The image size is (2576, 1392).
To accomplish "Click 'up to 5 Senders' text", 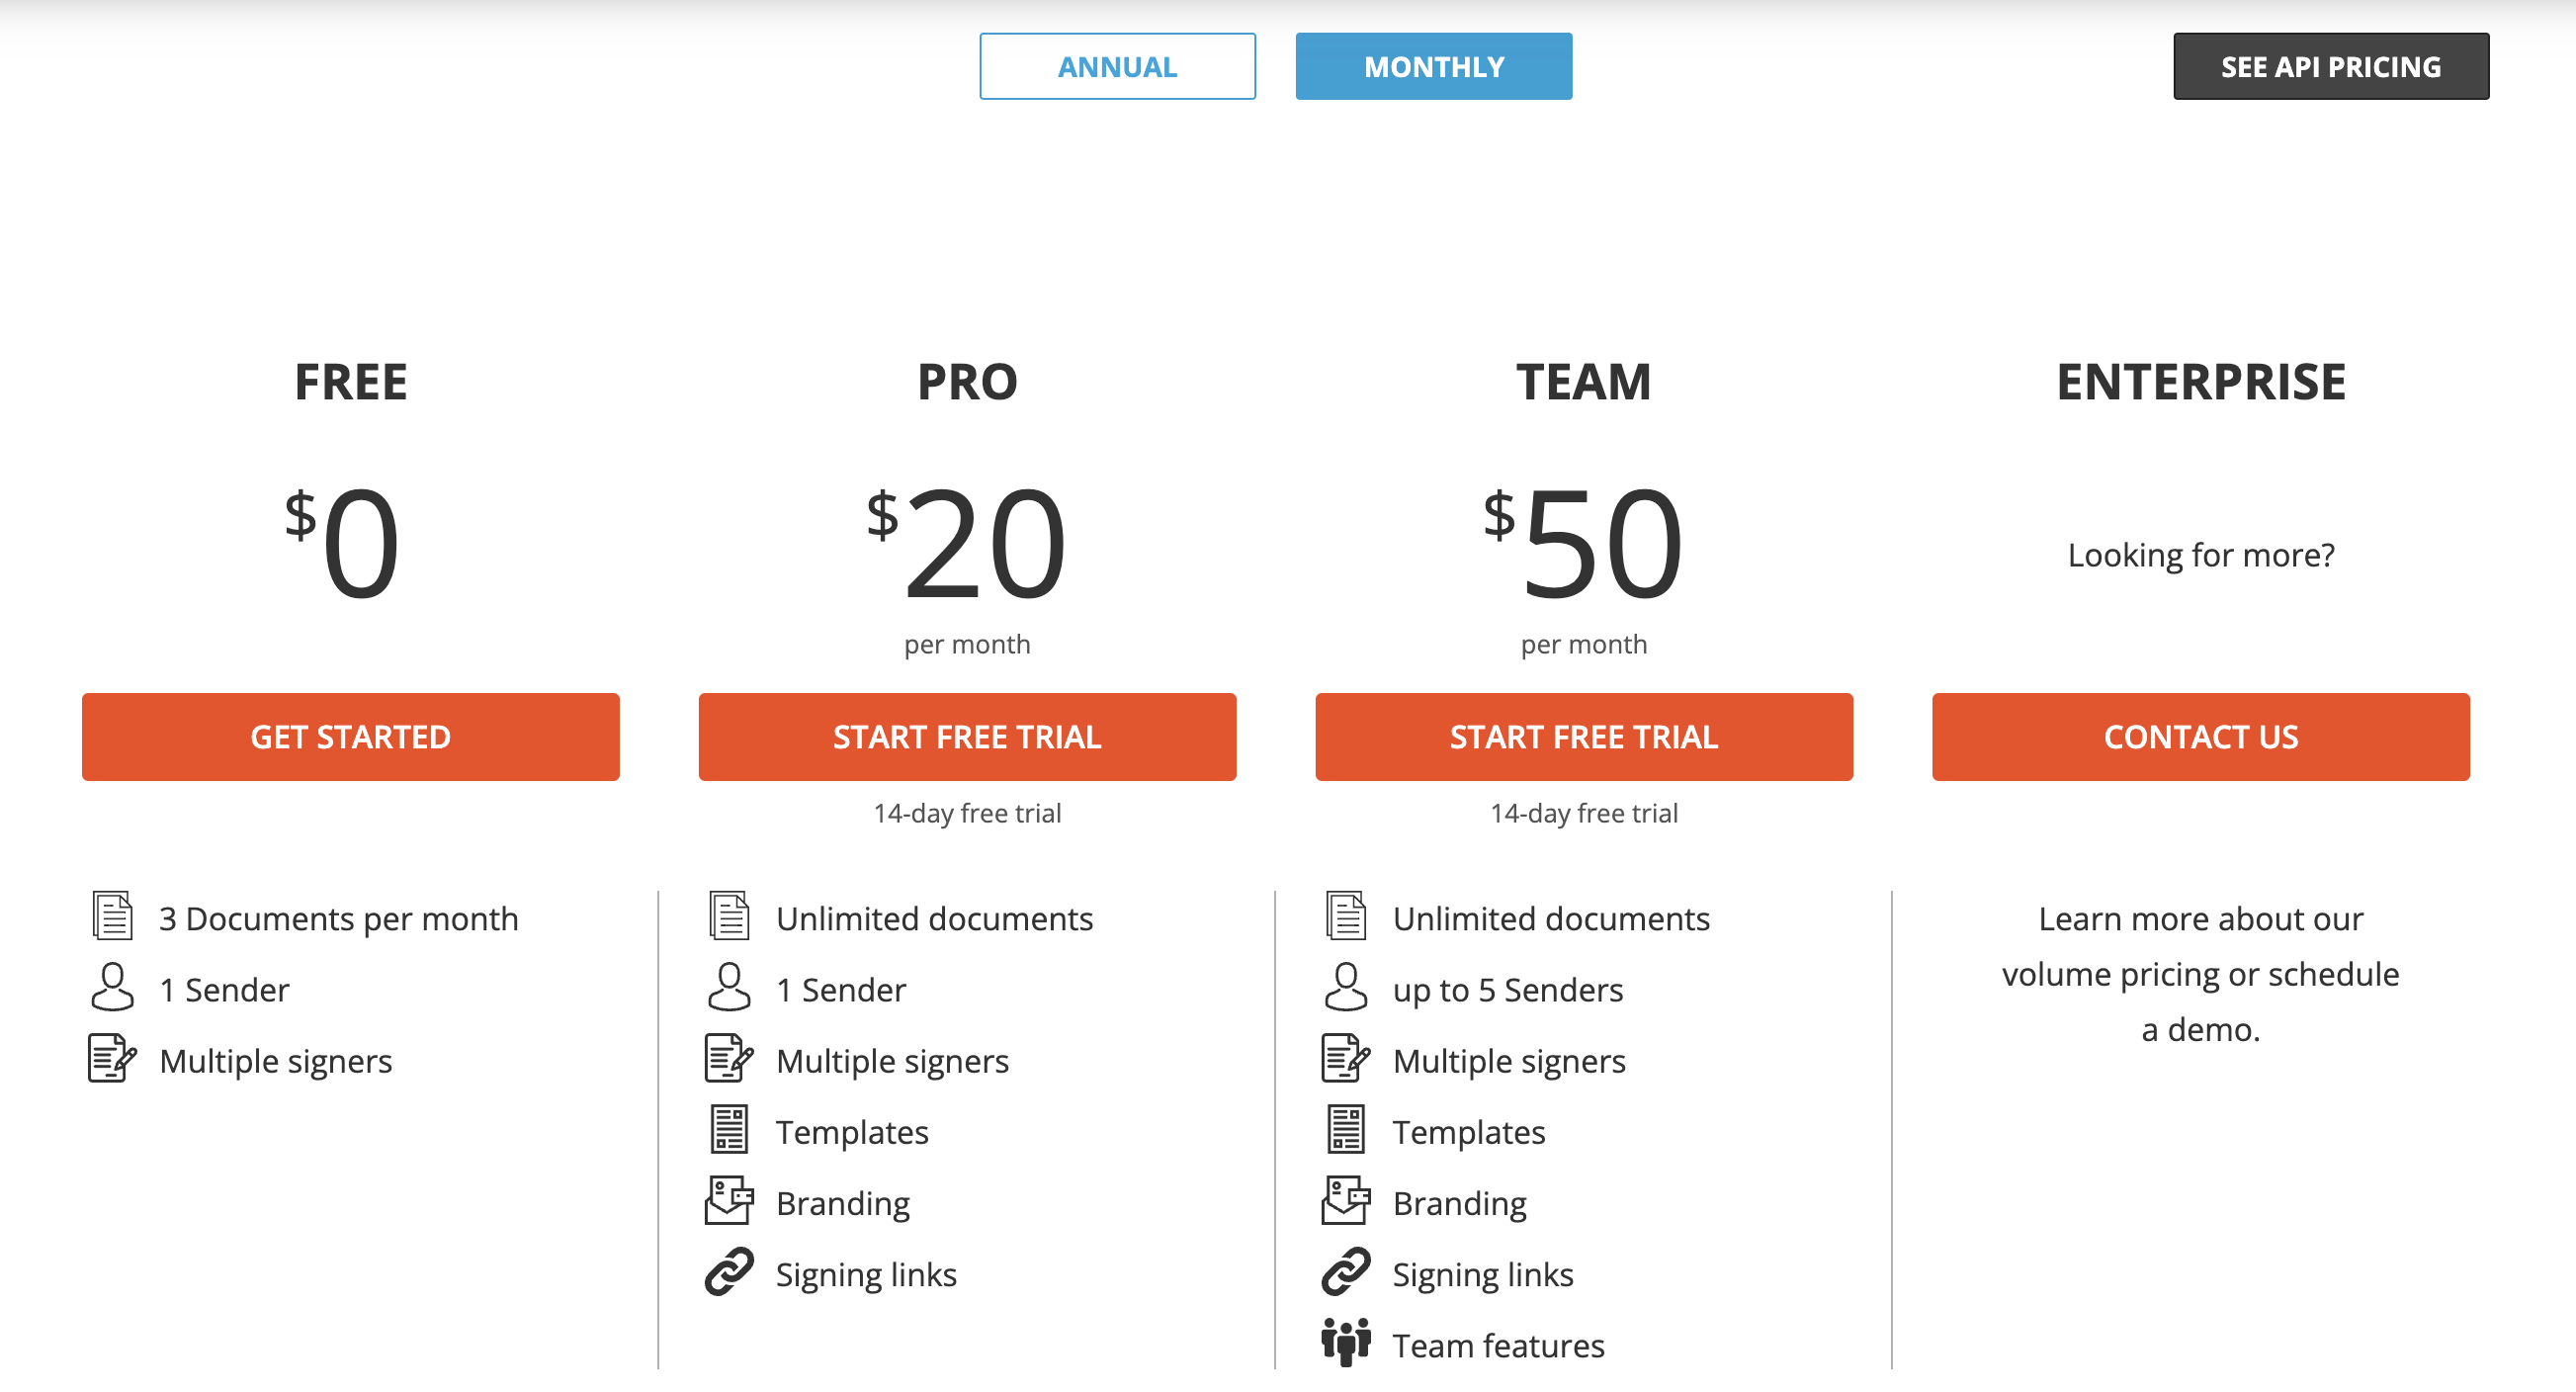I will (x=1508, y=989).
